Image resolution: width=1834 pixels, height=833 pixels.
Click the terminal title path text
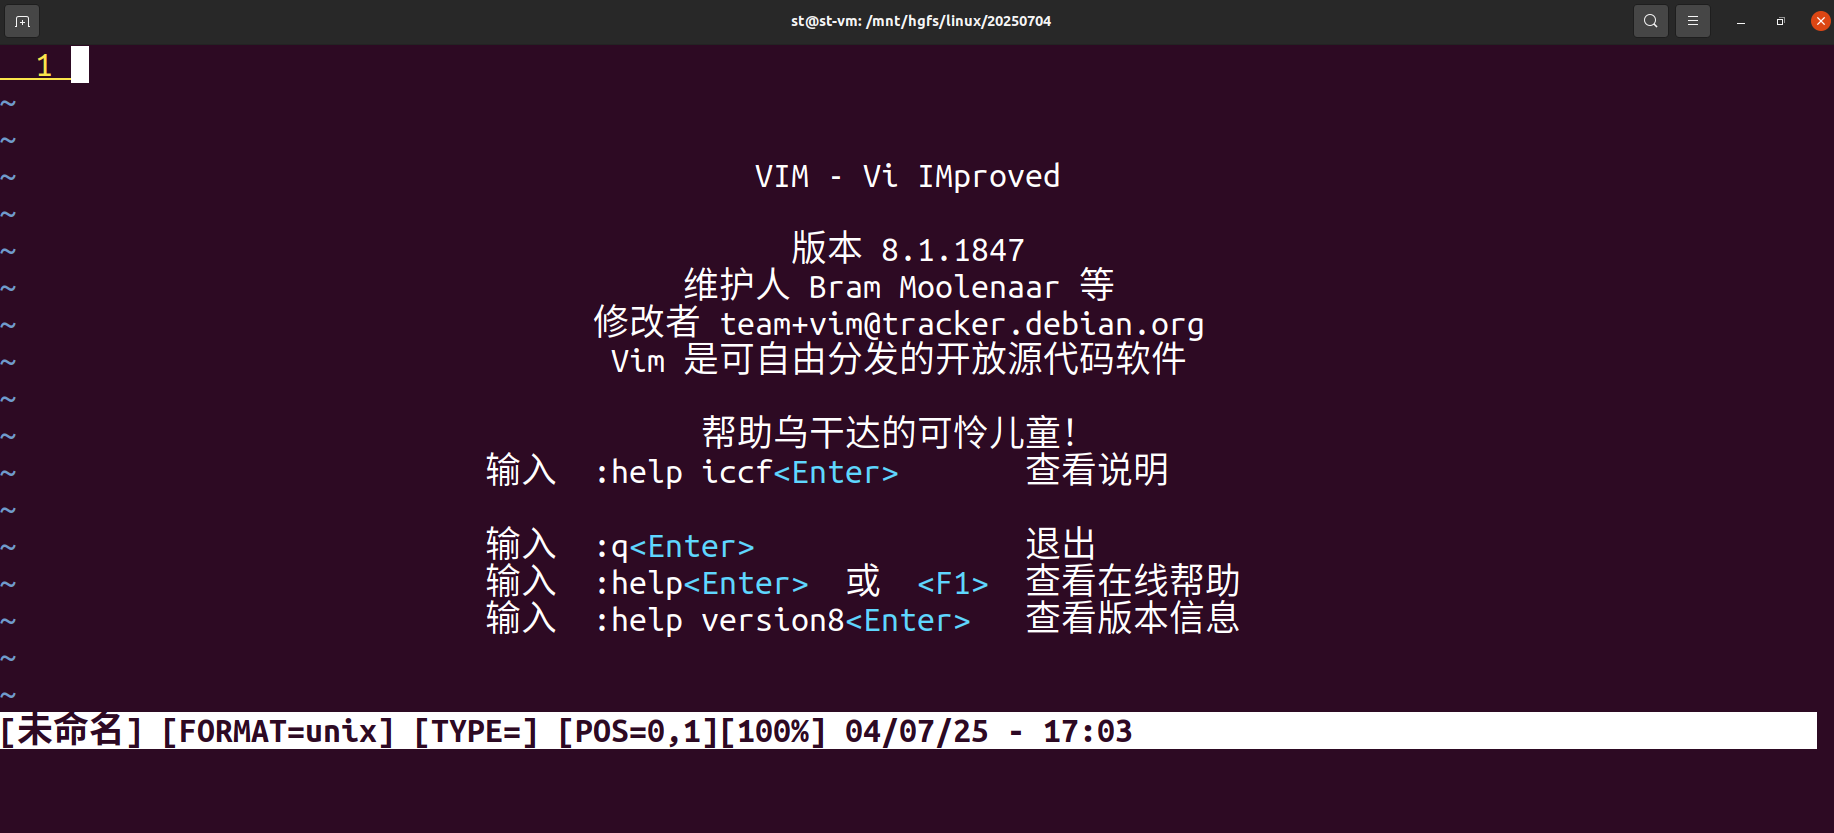(x=920, y=21)
